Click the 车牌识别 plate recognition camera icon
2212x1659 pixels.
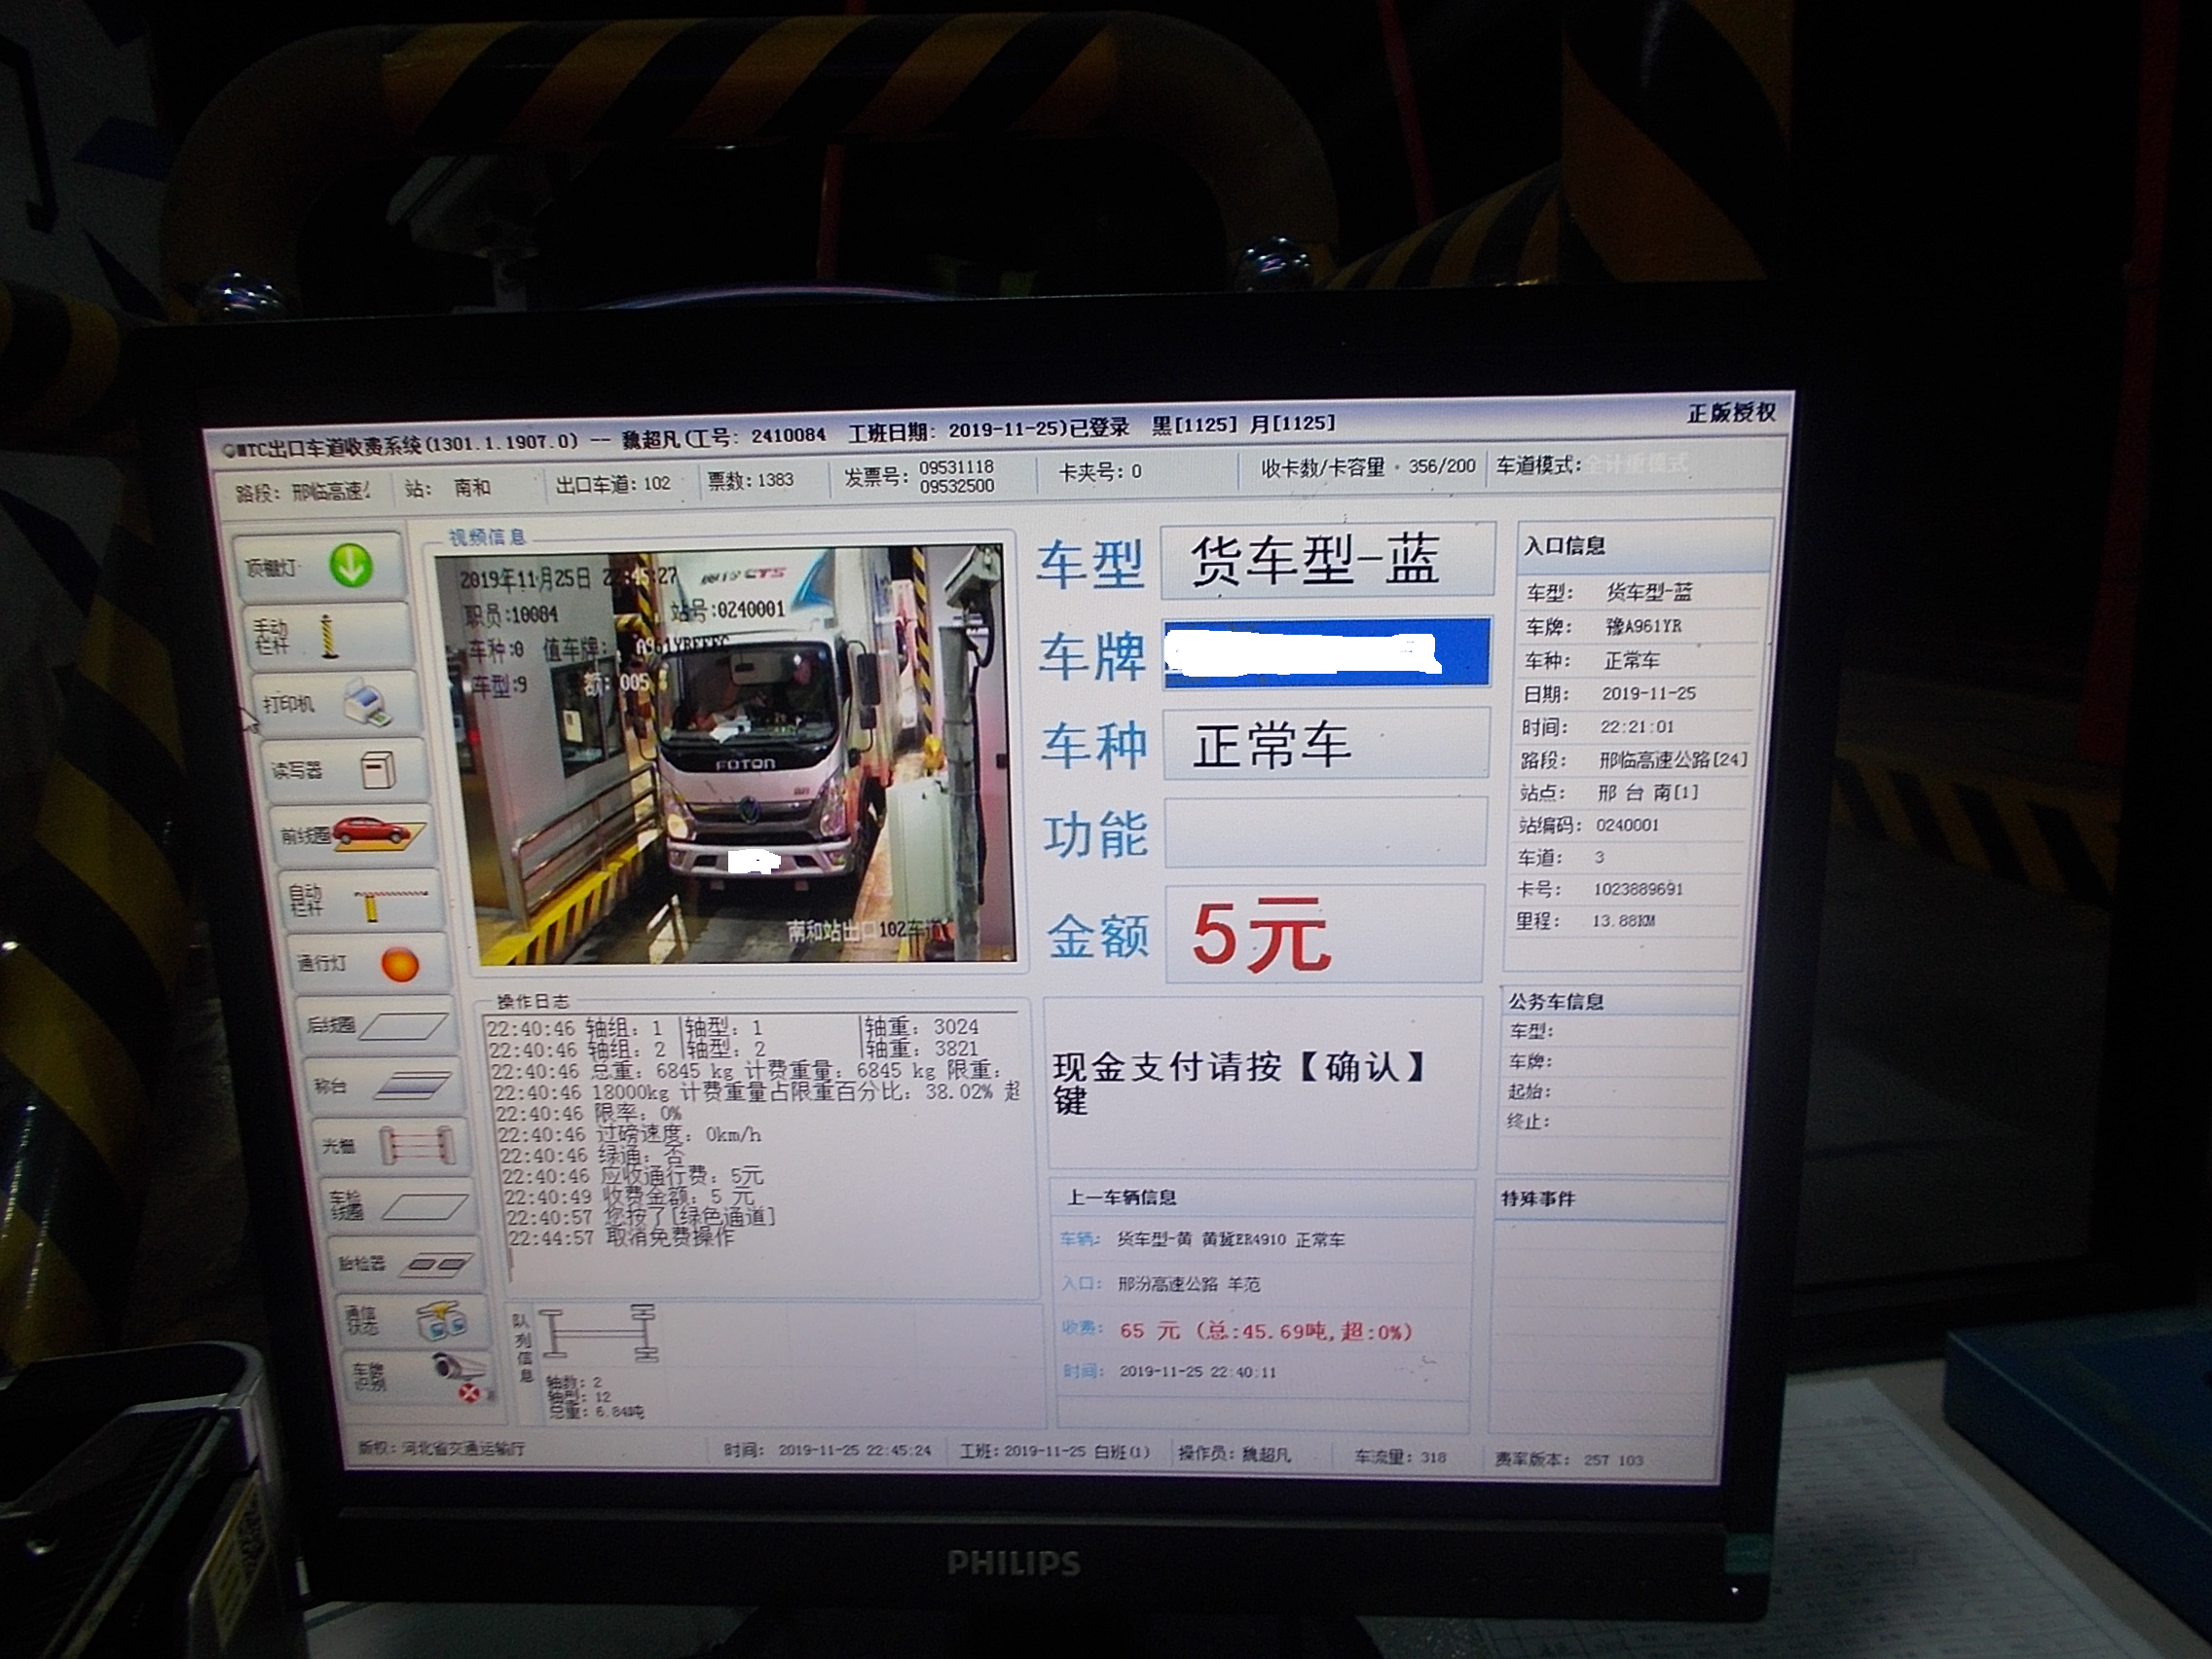(461, 1377)
